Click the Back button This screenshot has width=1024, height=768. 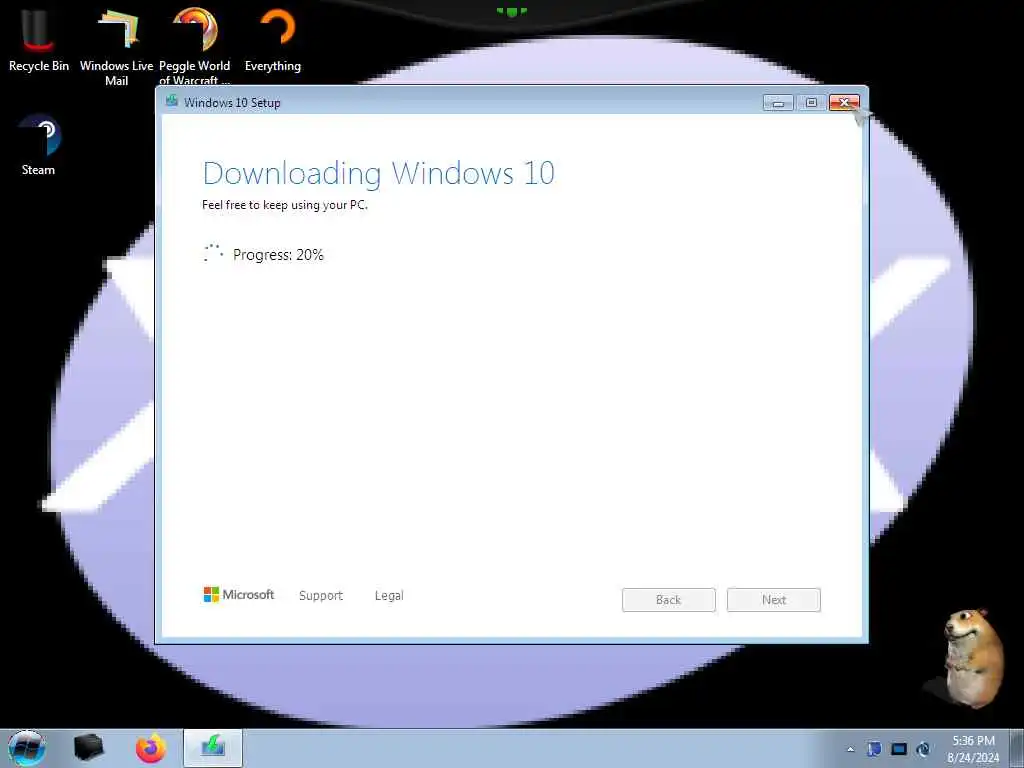(669, 600)
